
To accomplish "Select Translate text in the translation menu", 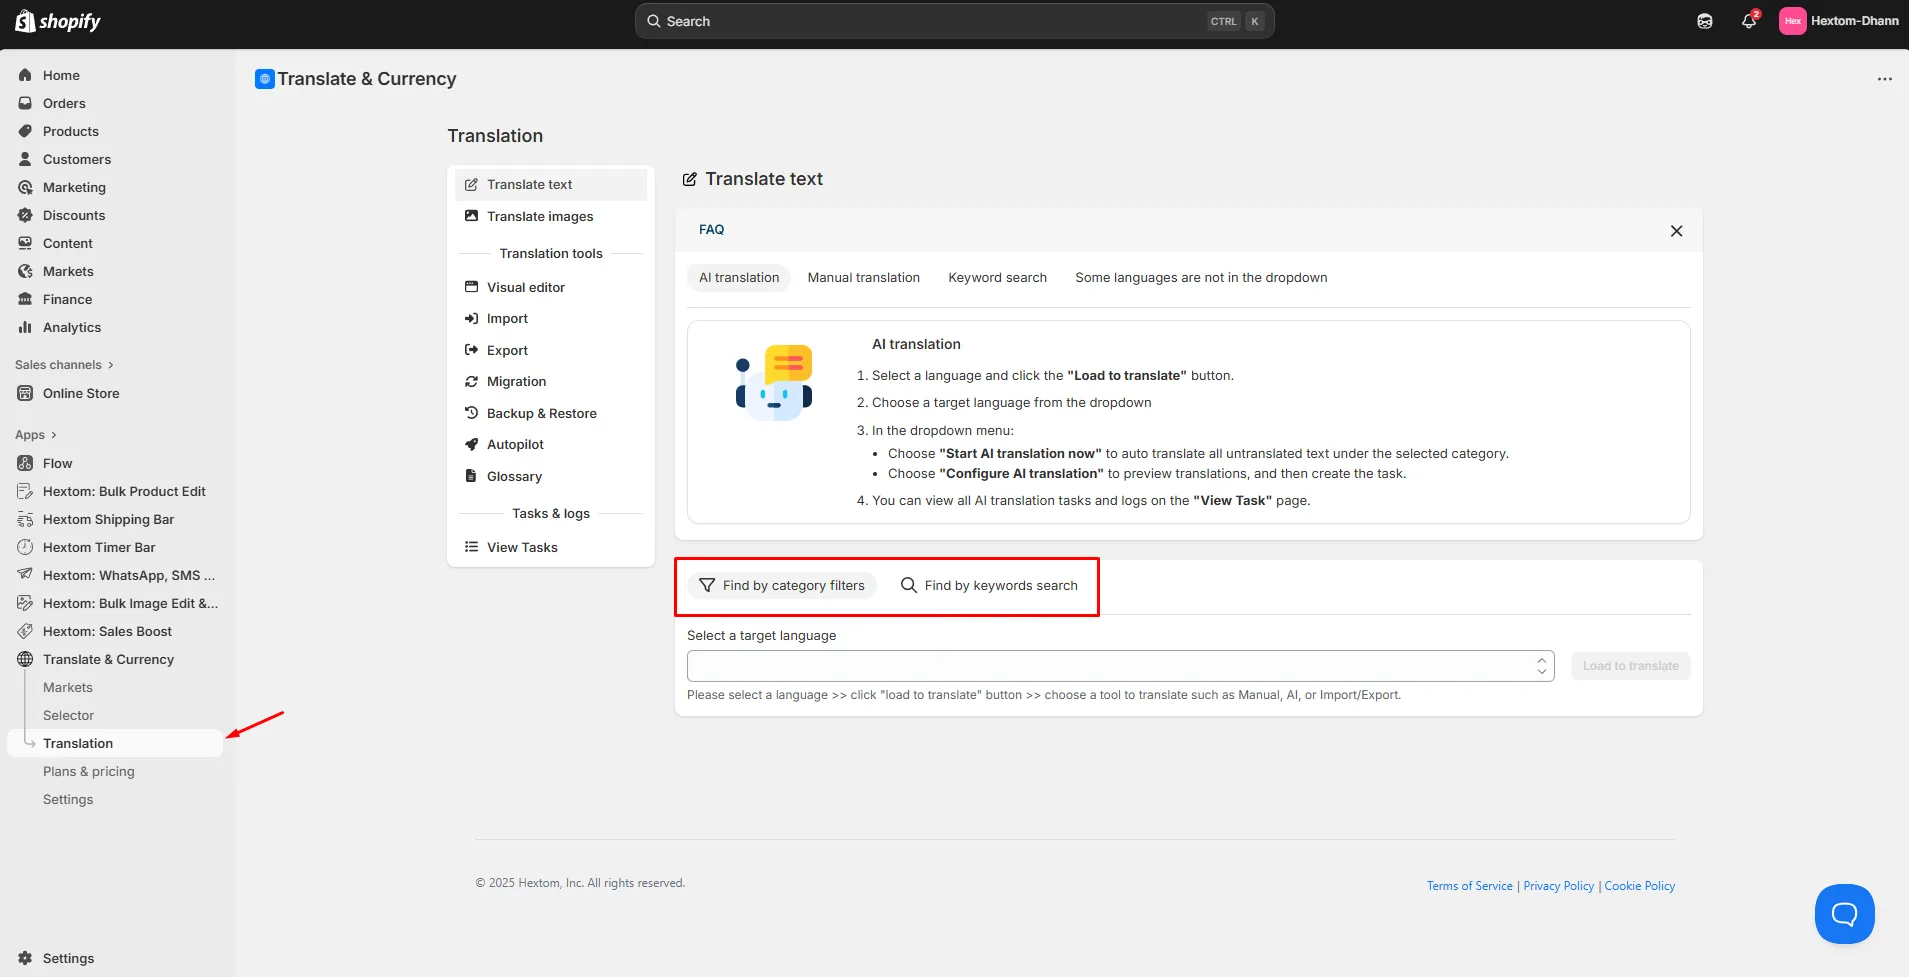I will 551,184.
